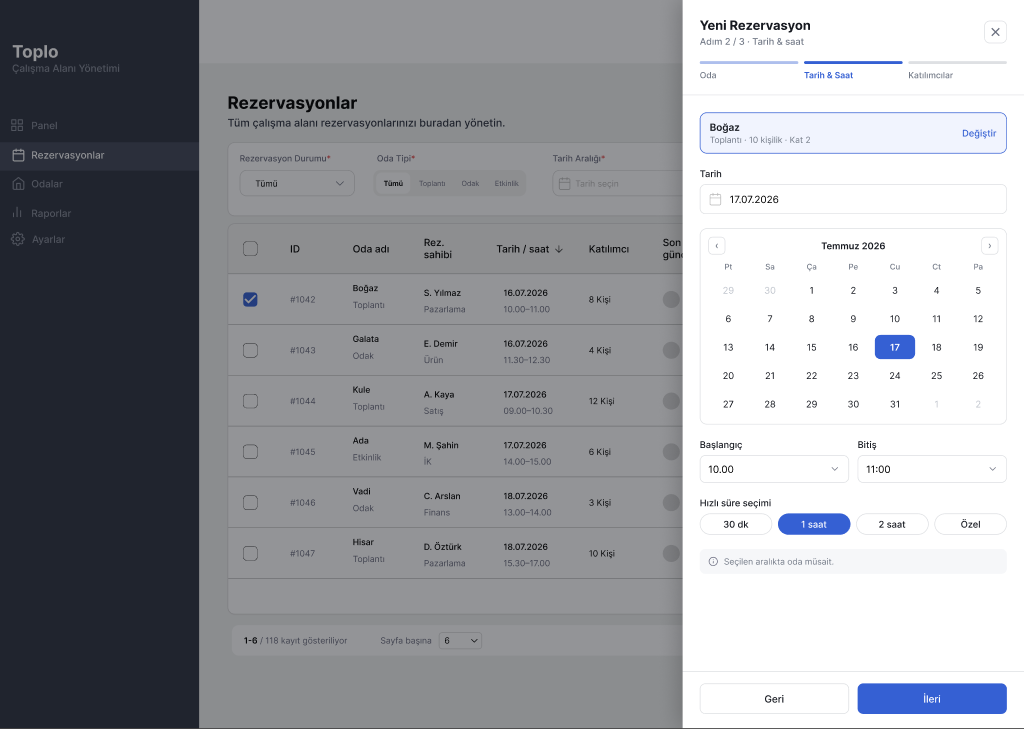The width and height of the screenshot is (1024, 729).
Task: Select the Tümü room type tab
Action: click(393, 184)
